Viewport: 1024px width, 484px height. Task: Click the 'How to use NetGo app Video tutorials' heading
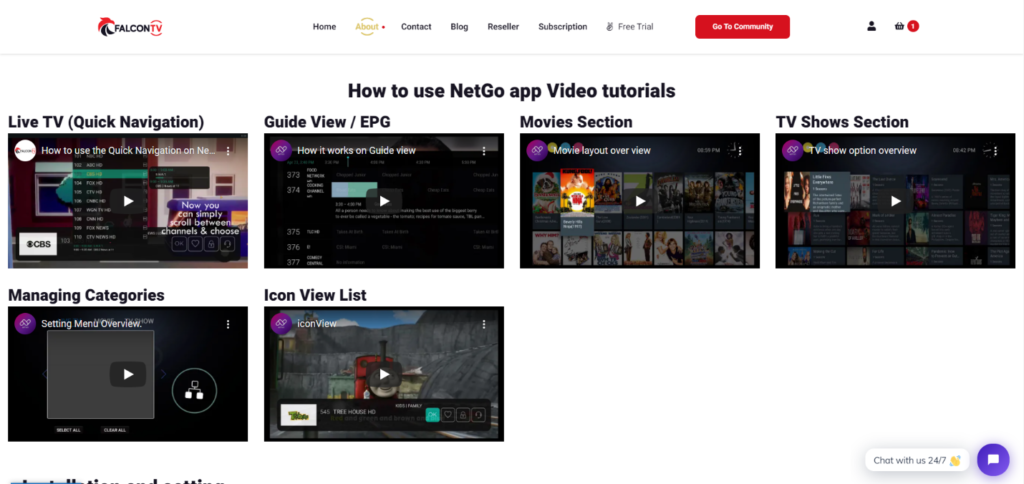[x=511, y=91]
